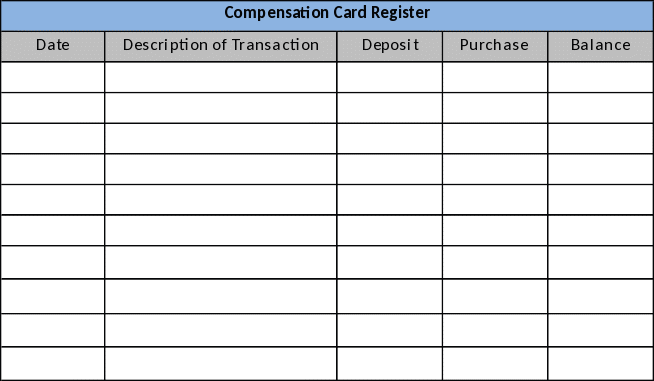Click the first row Deposit cell

click(x=390, y=77)
